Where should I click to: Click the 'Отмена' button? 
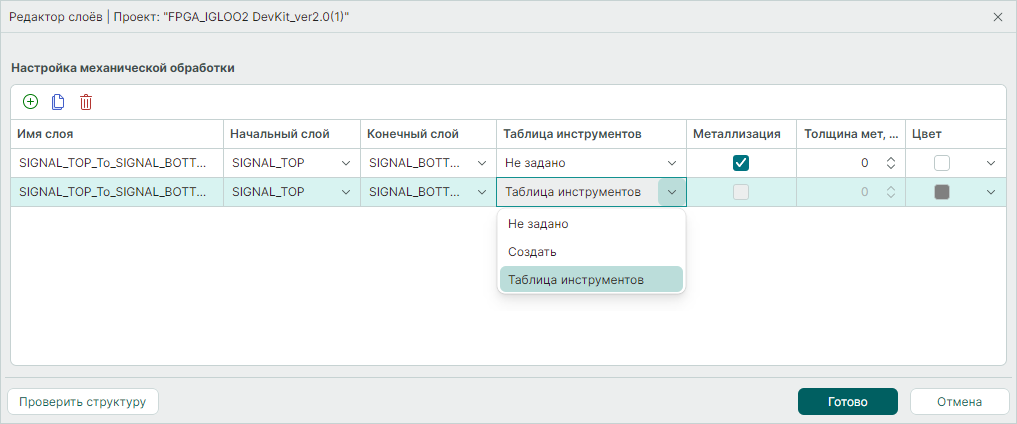(x=959, y=402)
